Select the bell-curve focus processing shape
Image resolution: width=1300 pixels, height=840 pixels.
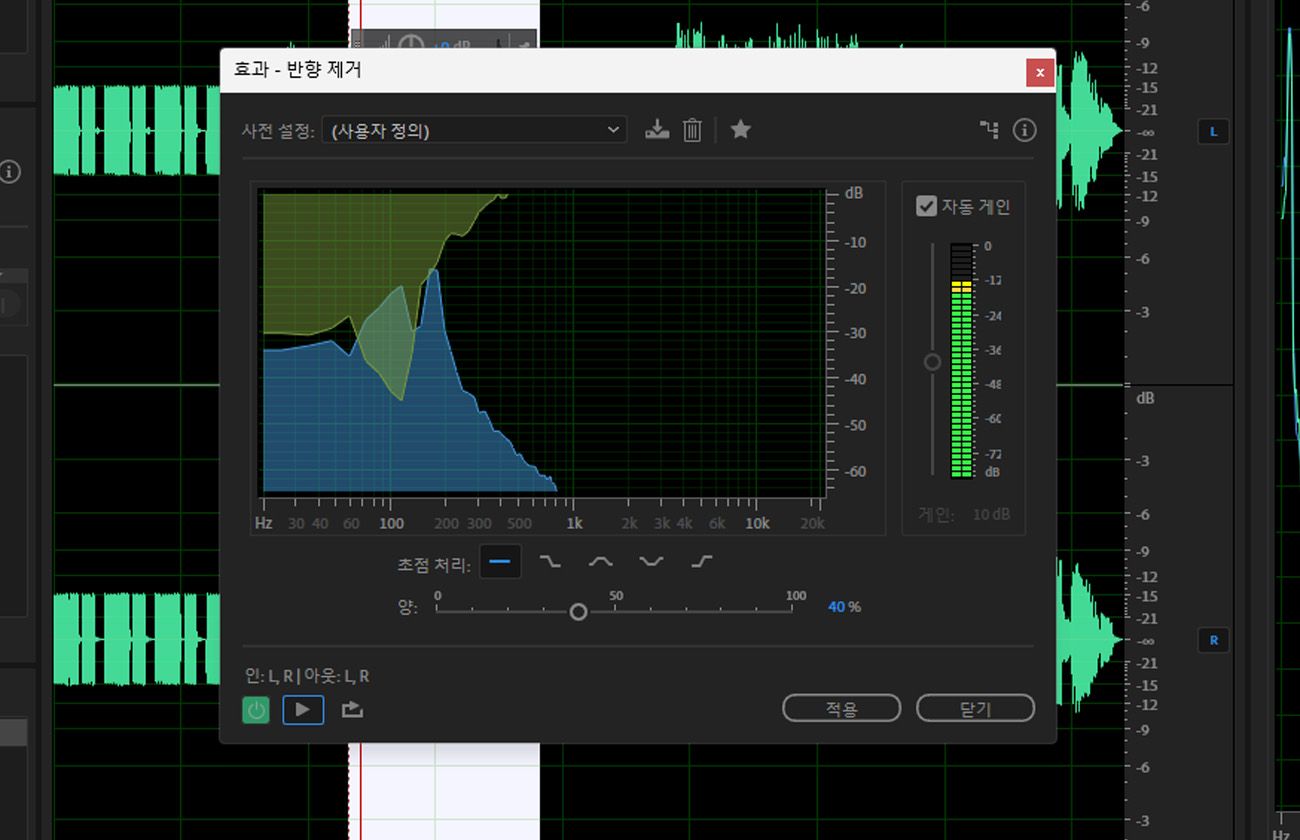pyautogui.click(x=601, y=561)
